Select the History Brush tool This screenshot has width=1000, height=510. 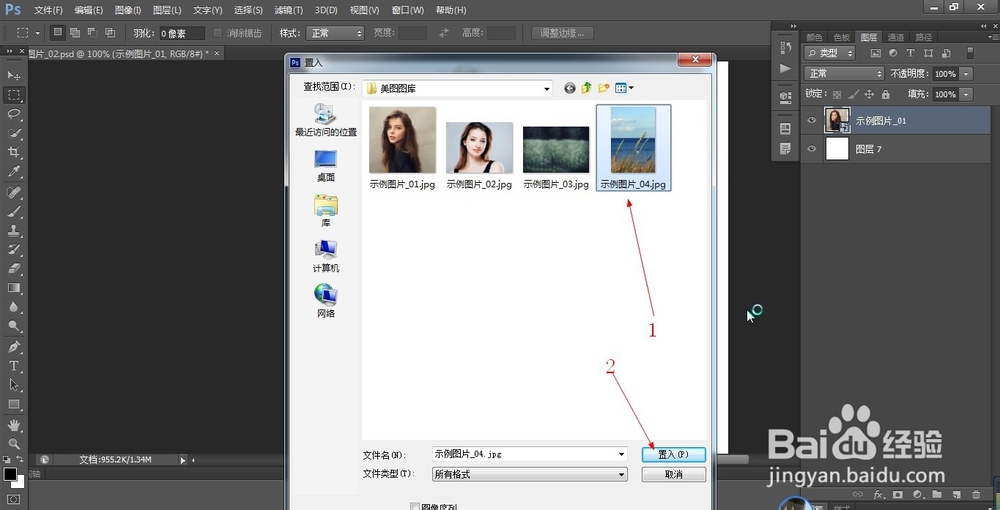pos(13,249)
